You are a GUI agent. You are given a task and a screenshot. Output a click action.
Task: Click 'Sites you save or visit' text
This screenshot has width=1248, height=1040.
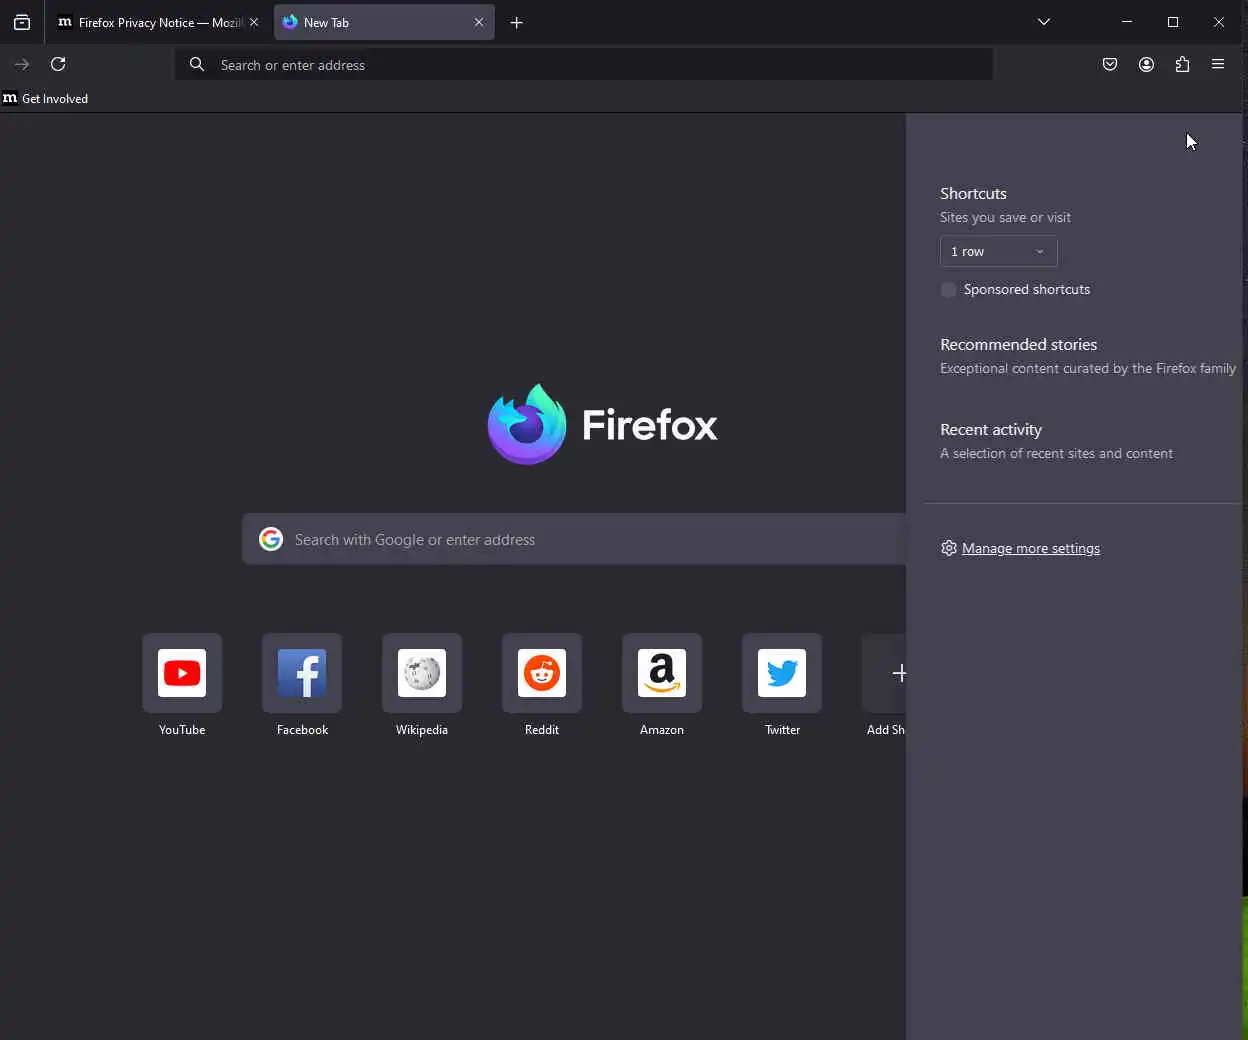pyautogui.click(x=1005, y=217)
